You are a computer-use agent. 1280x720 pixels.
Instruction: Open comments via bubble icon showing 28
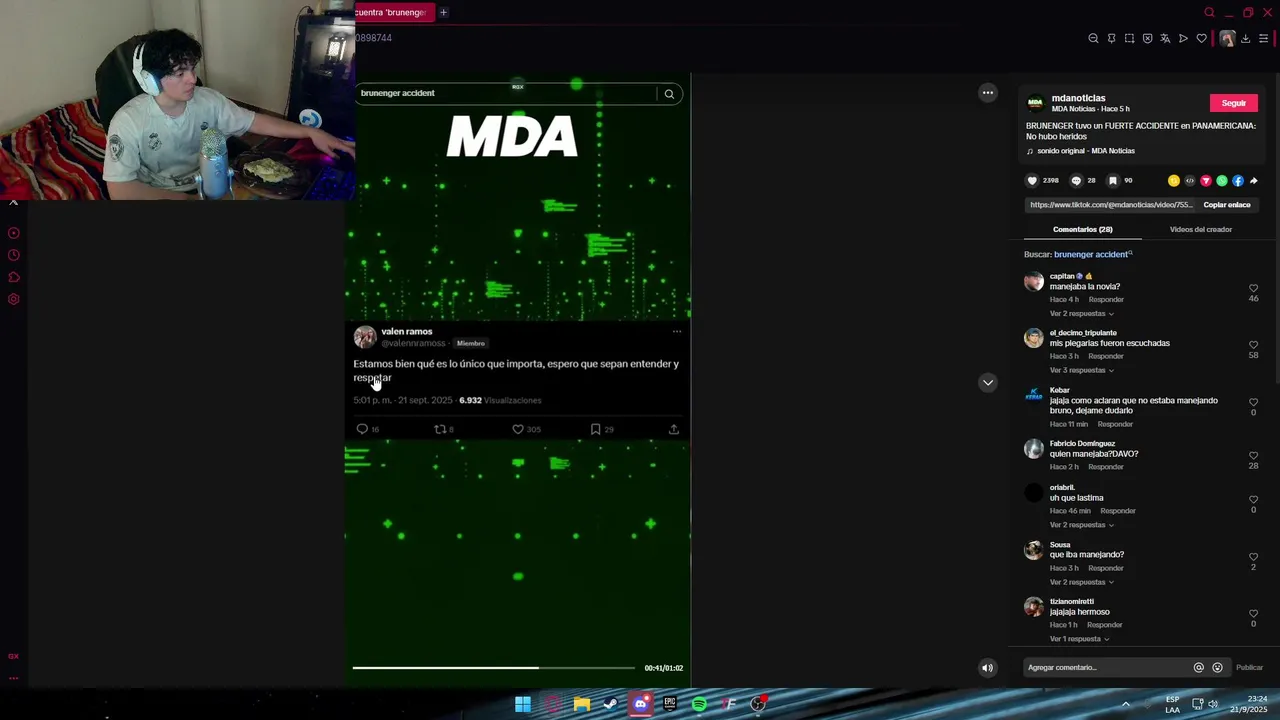1076,181
